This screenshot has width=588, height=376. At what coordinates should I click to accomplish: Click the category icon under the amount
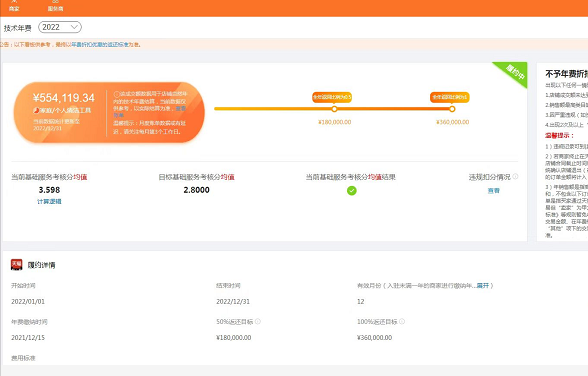coord(36,110)
